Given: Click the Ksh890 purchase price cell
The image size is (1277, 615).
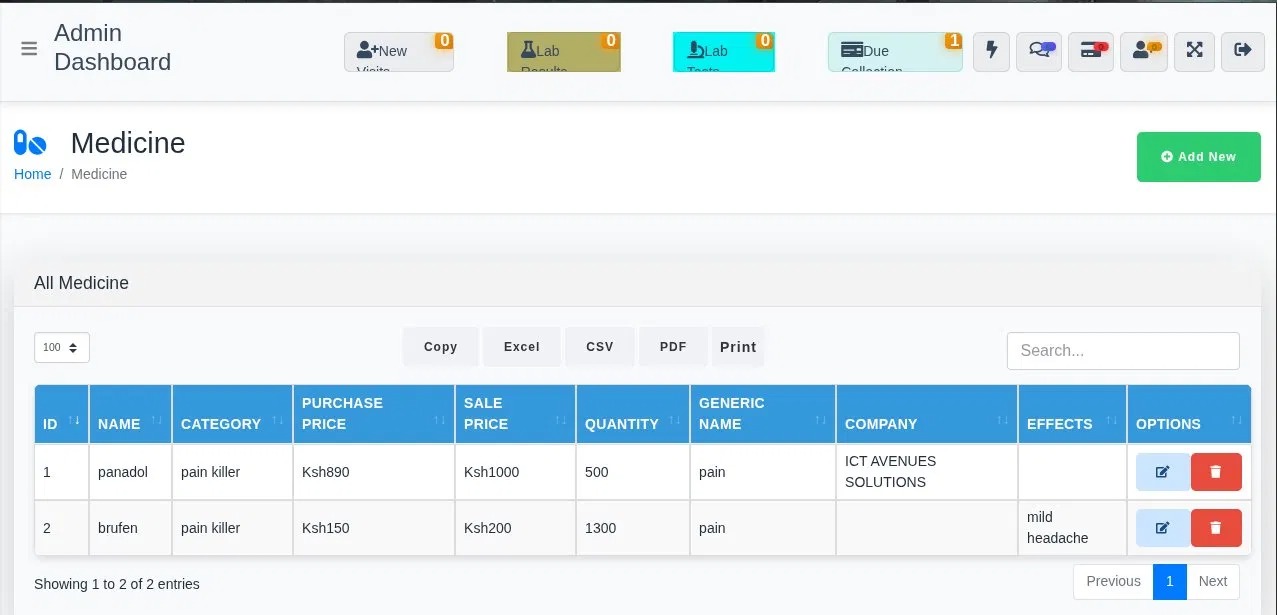Looking at the screenshot, I should [374, 472].
